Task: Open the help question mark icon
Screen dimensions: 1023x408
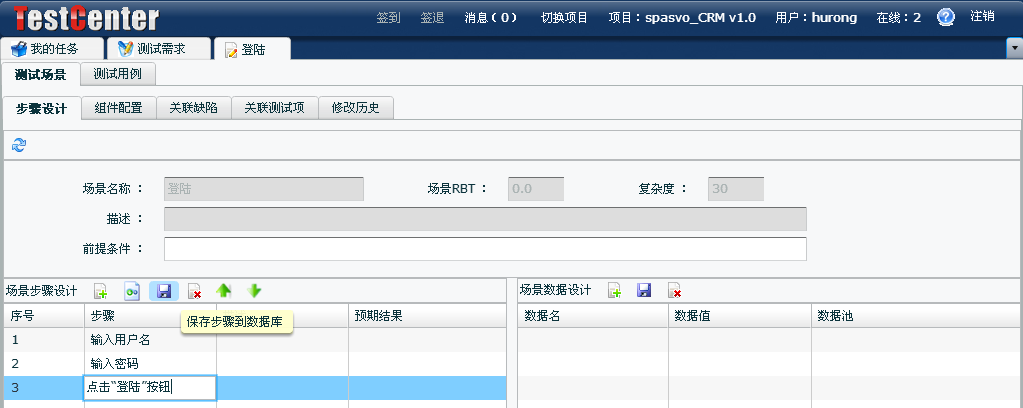Action: click(x=946, y=17)
